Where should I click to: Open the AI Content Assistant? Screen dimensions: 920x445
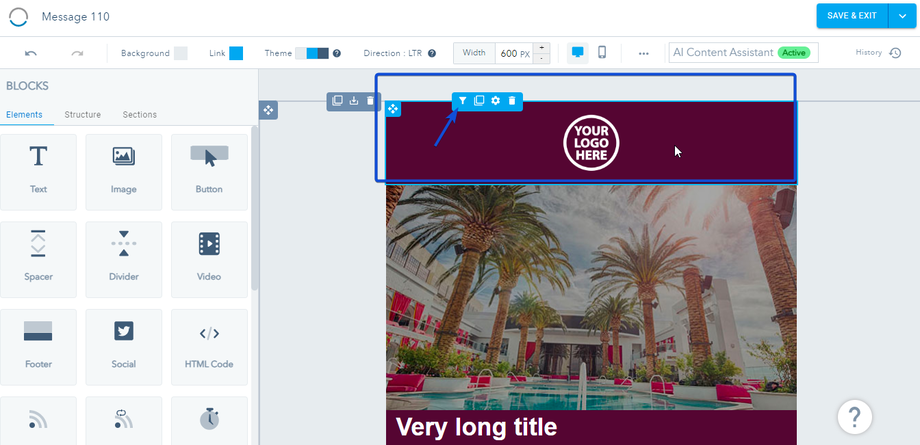[743, 53]
